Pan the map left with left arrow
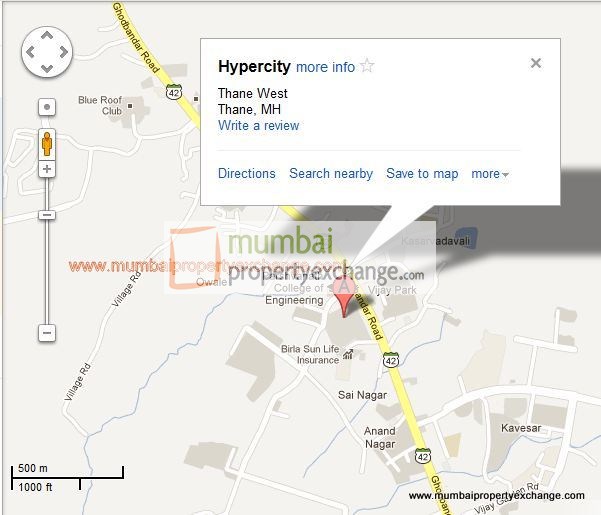Image resolution: width=601 pixels, height=515 pixels. click(x=30, y=52)
